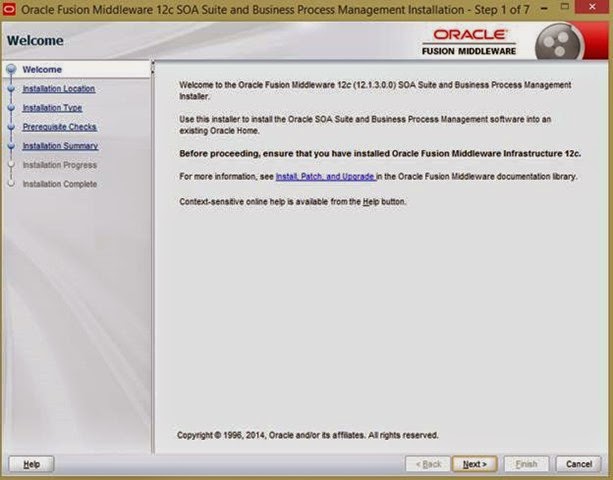
Task: Open context help with Help button
Action: 31,464
